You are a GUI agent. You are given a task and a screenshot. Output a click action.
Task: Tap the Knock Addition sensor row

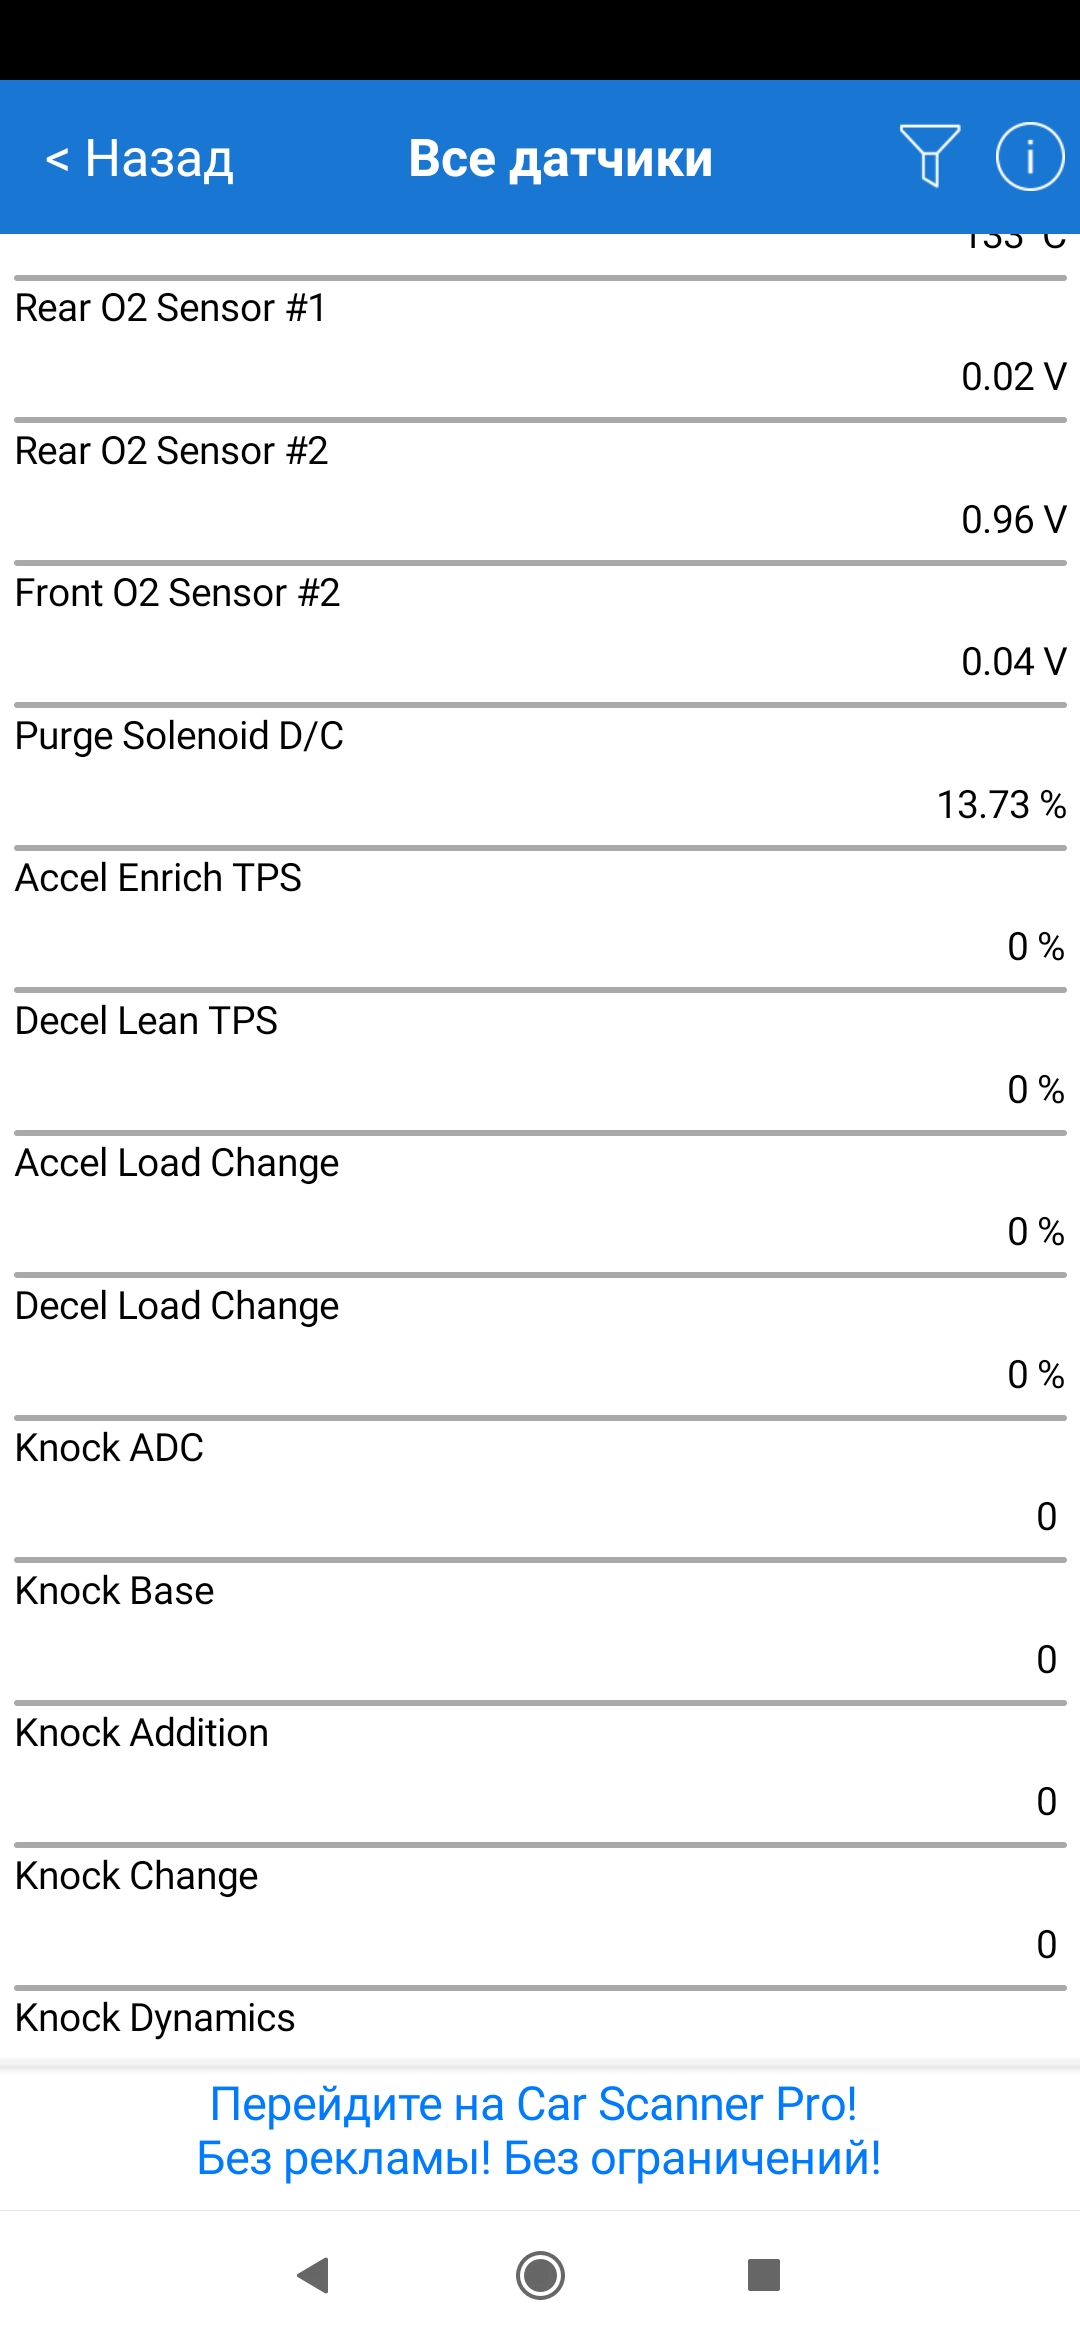coord(540,1768)
